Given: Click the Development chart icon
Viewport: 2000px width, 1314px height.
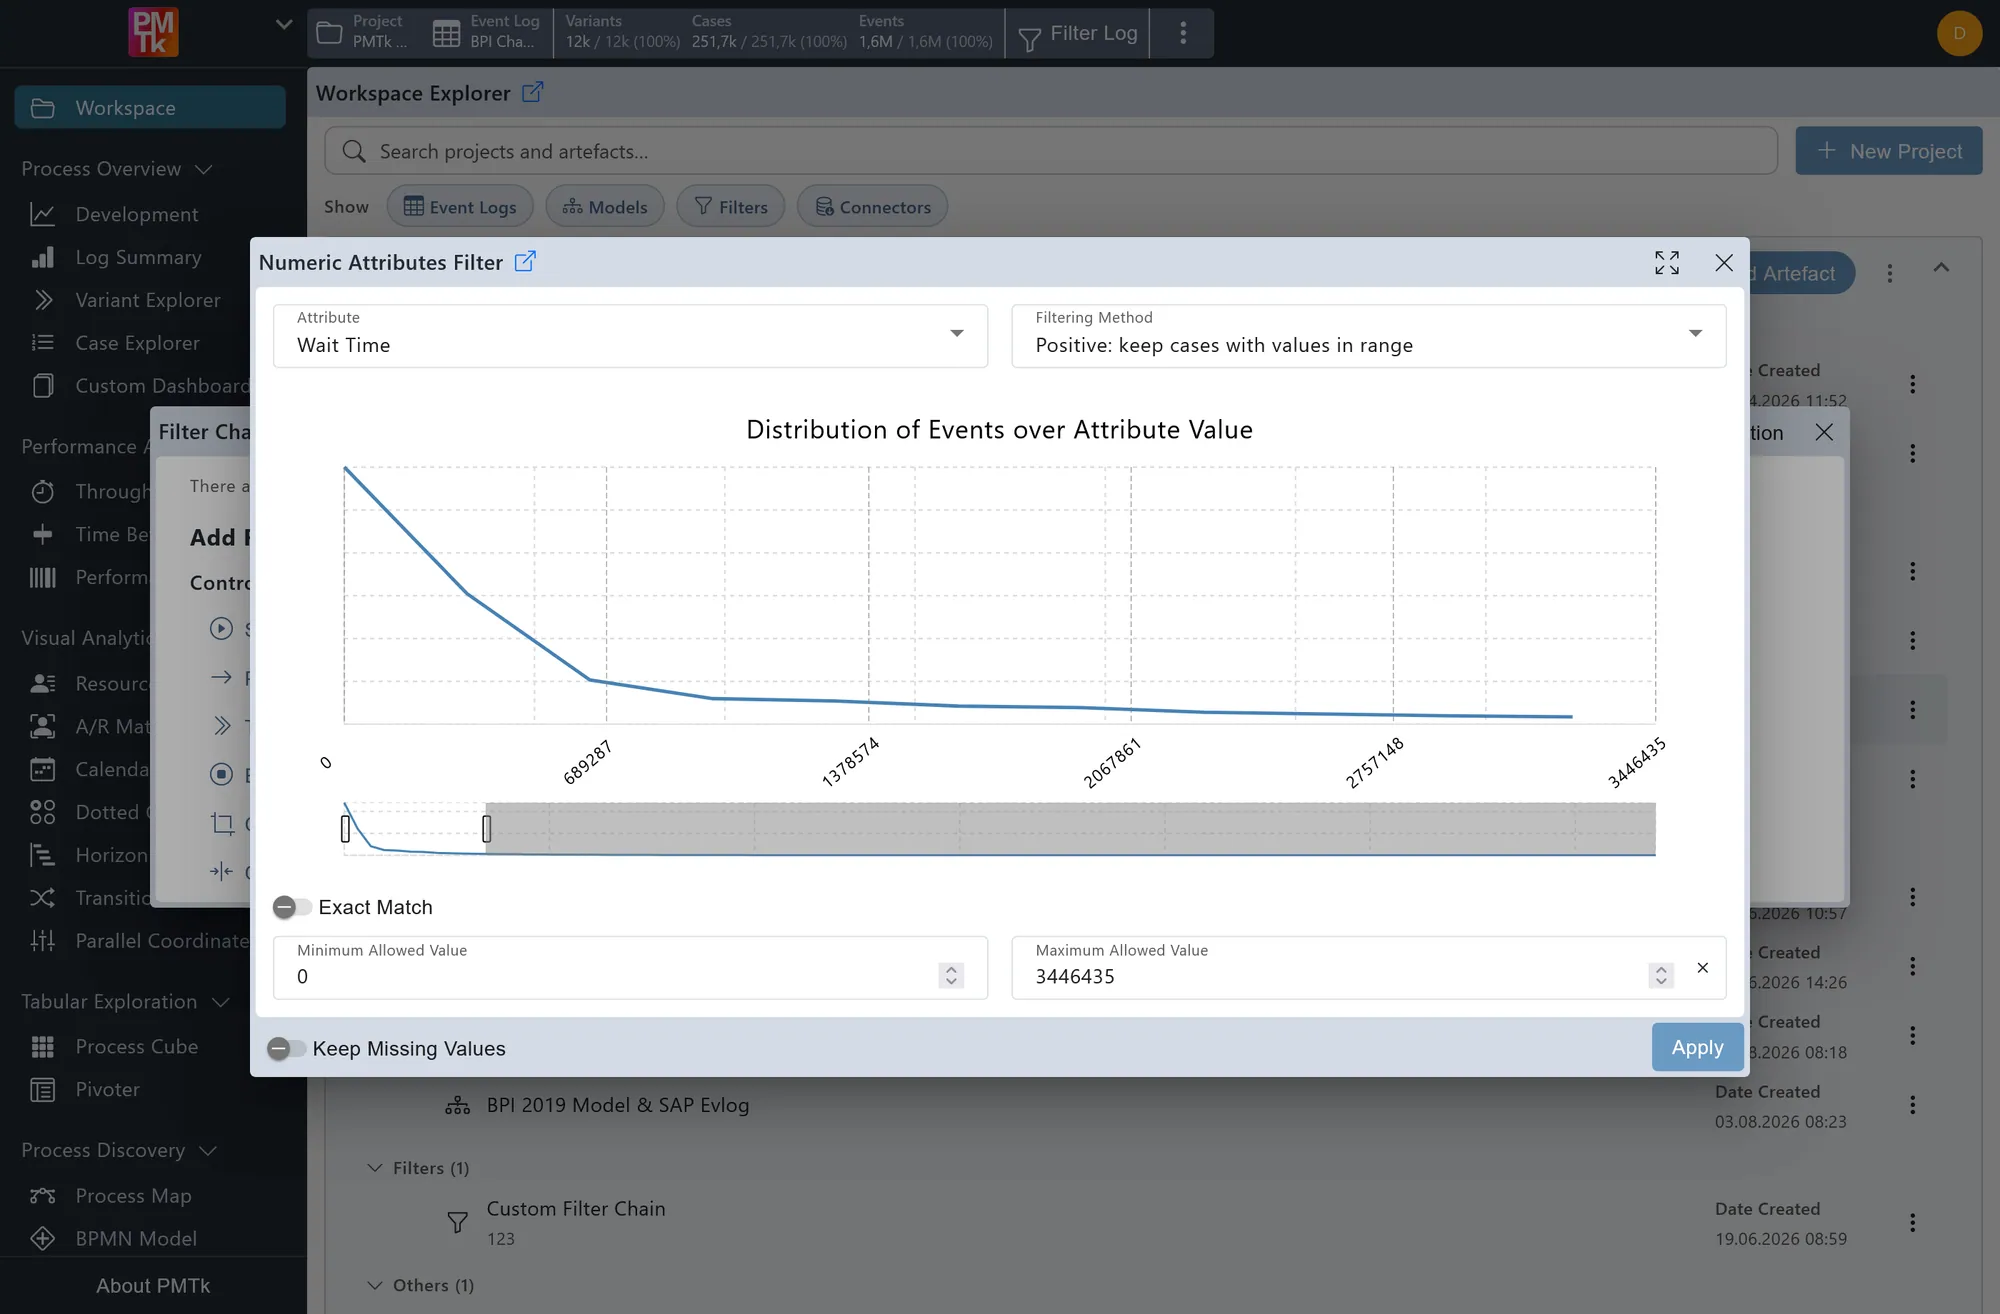Looking at the screenshot, I should pos(42,214).
